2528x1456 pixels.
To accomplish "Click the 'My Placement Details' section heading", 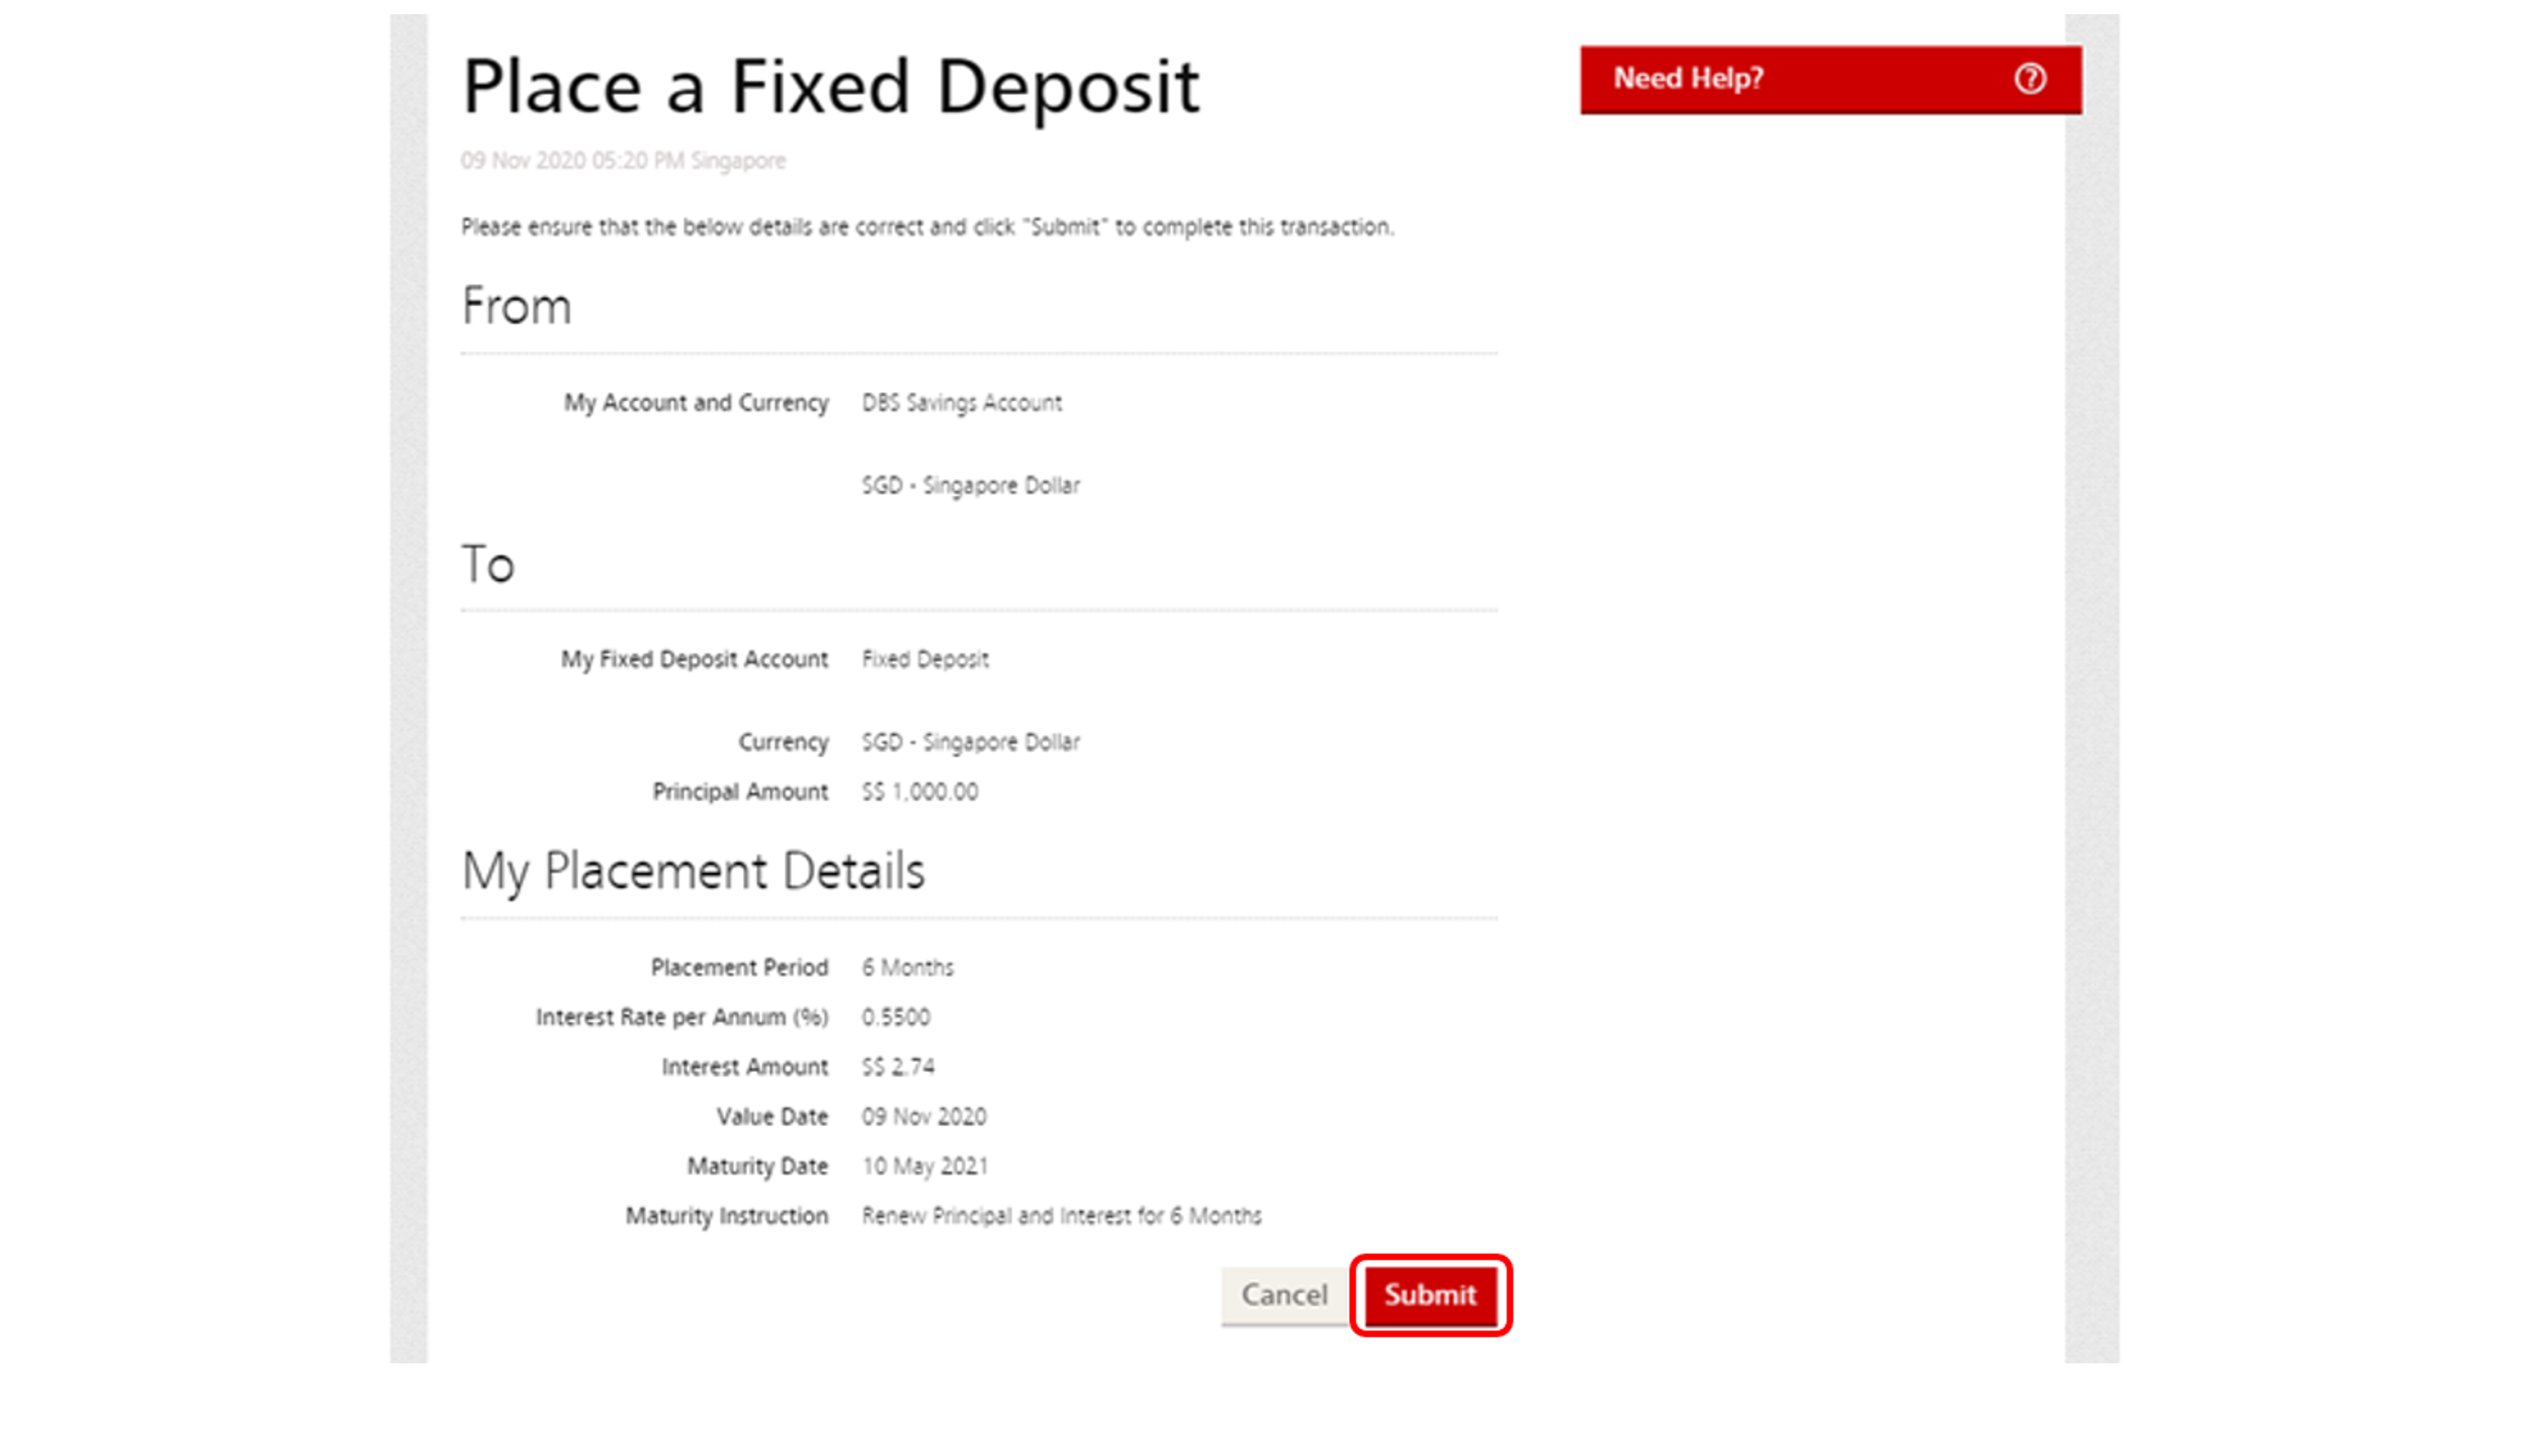I will tap(693, 872).
